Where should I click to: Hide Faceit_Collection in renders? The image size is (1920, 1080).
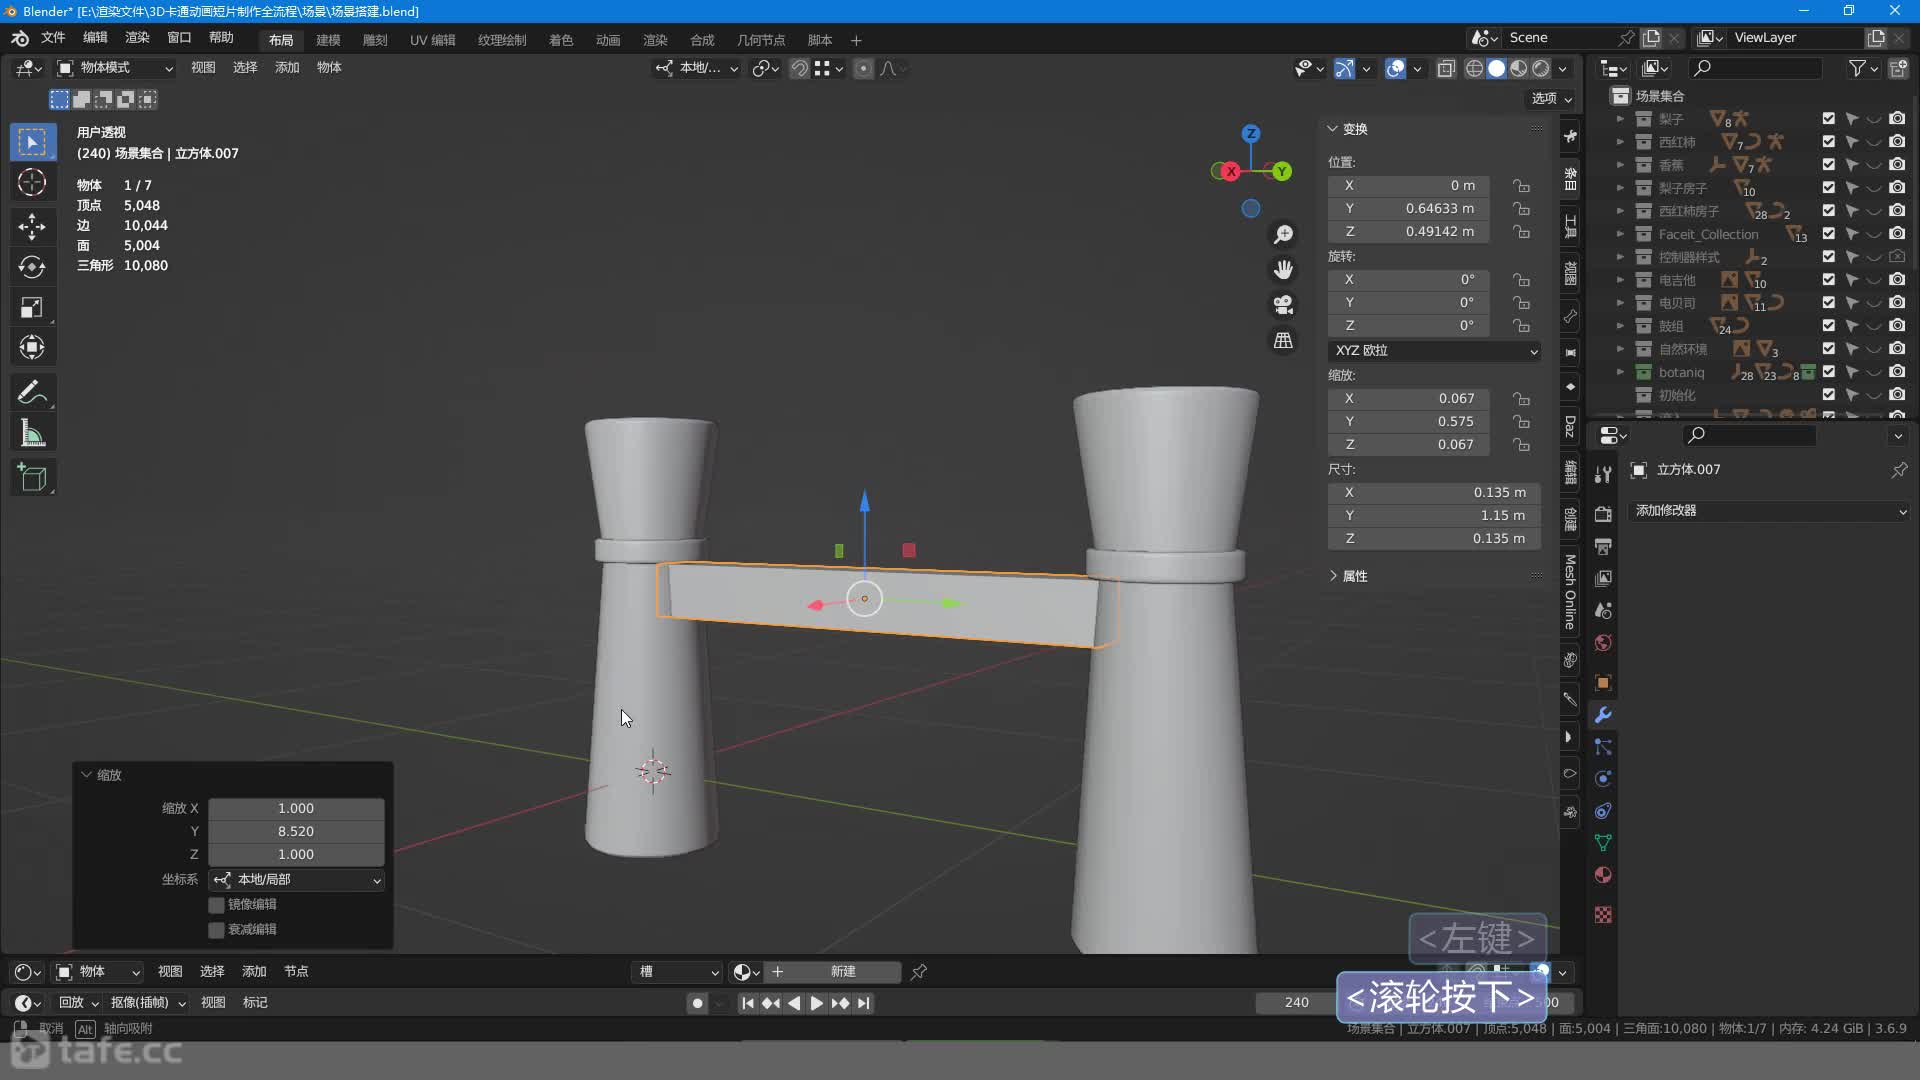point(1897,234)
